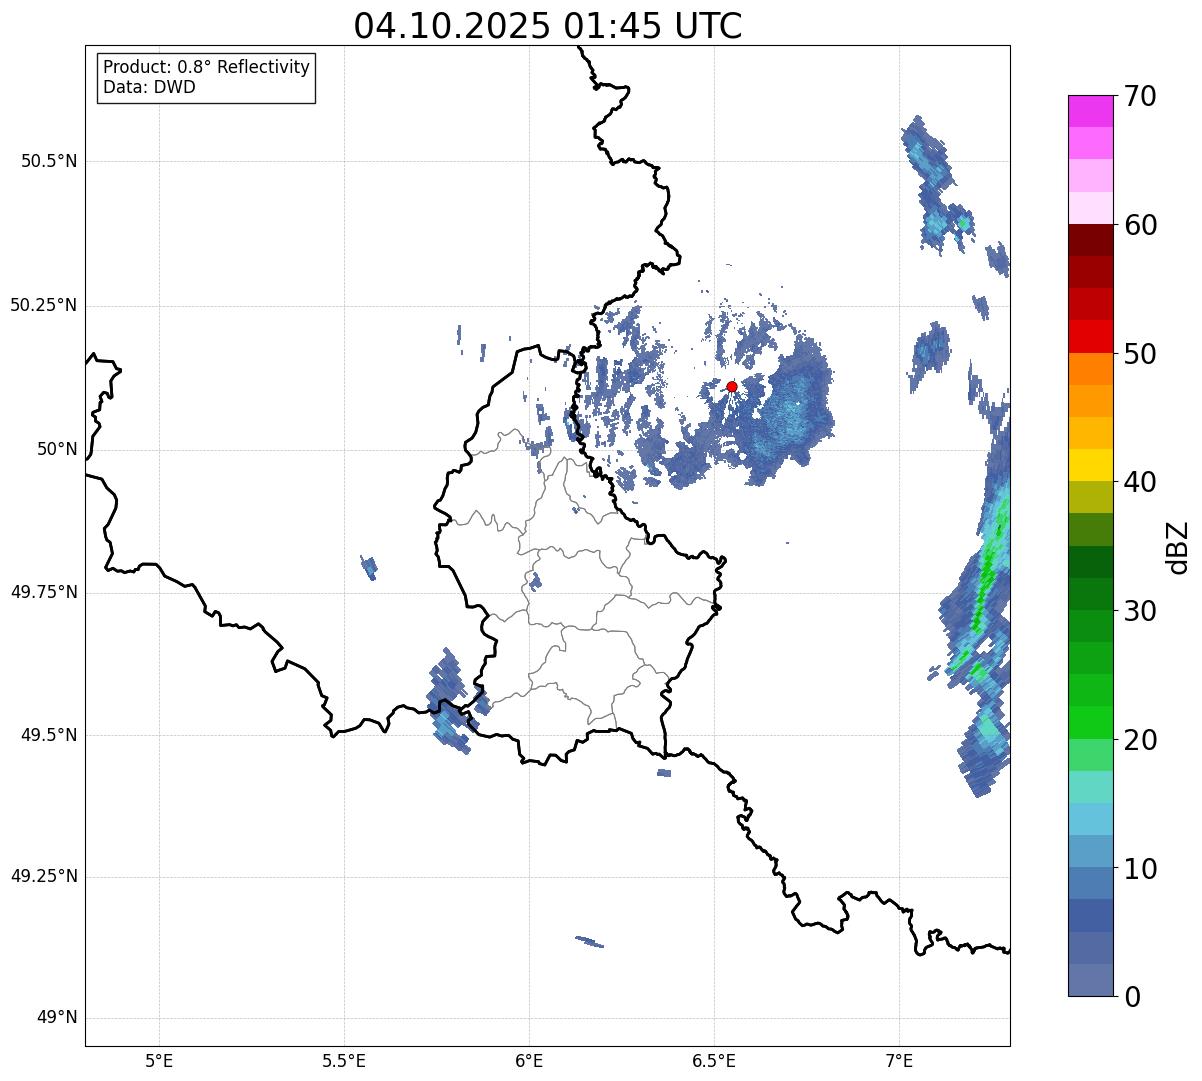This screenshot has width=1202, height=1081.
Task: Click the title "04.10.2025 01:45 UTC"
Action: [x=548, y=26]
